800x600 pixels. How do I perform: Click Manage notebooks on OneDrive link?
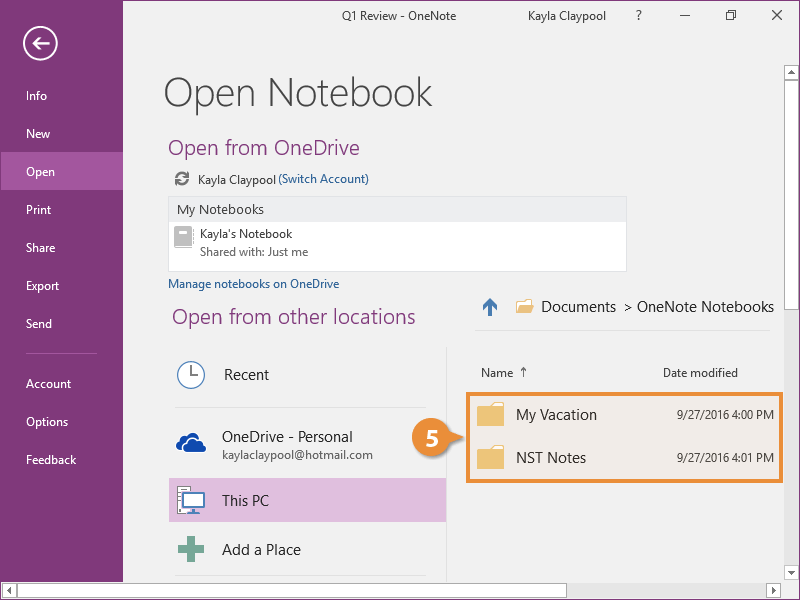tap(254, 284)
